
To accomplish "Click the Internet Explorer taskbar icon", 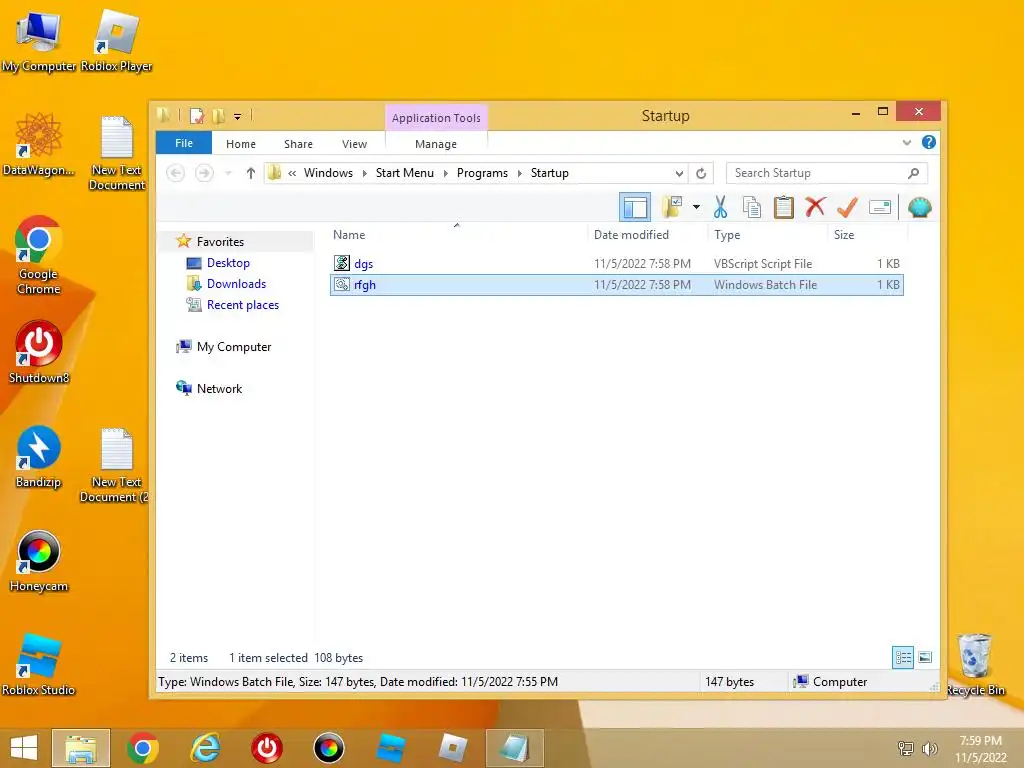I will tap(205, 748).
